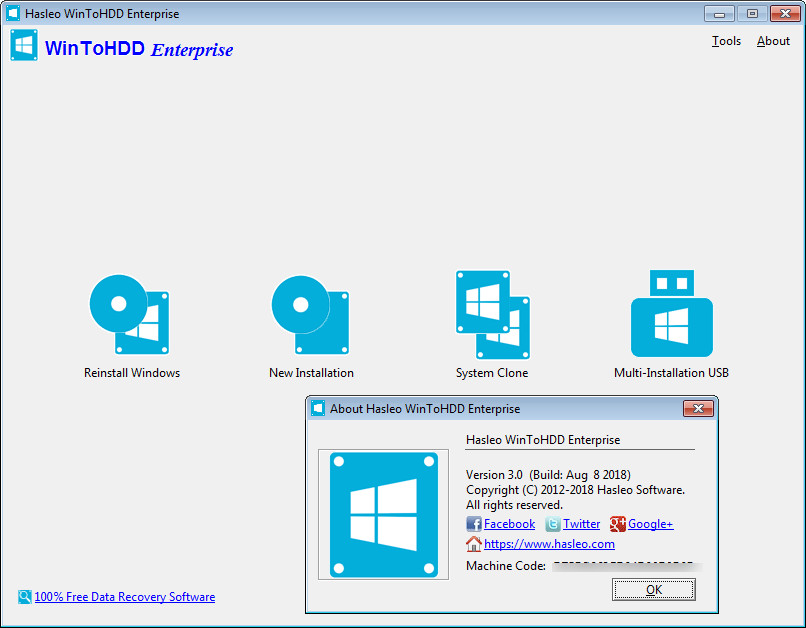Click the New Installation disc icon
Image resolution: width=806 pixels, height=628 pixels.
point(310,315)
